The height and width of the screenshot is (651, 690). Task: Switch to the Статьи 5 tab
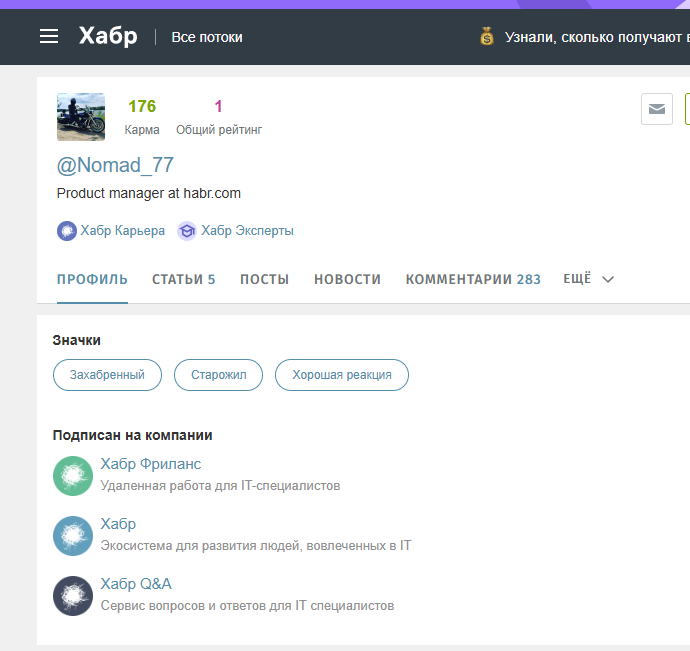[183, 280]
